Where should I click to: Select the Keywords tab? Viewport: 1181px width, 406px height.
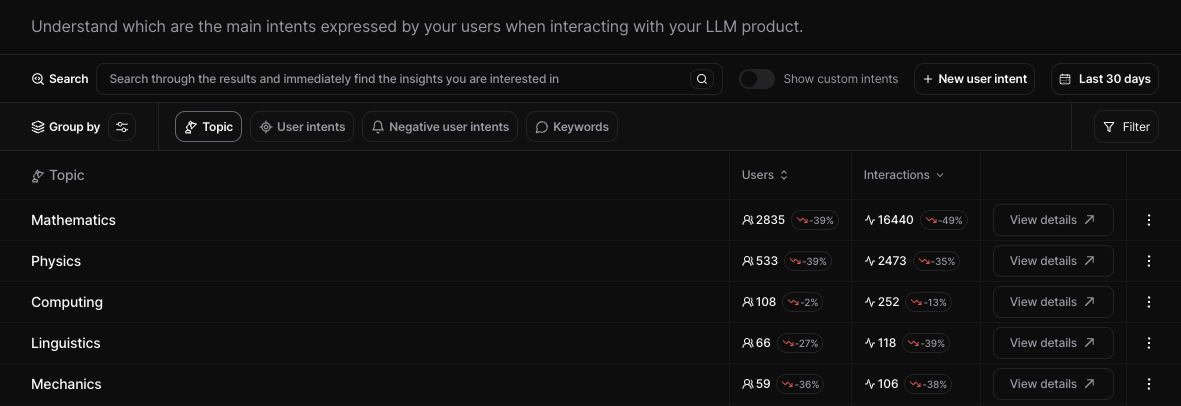[x=572, y=127]
